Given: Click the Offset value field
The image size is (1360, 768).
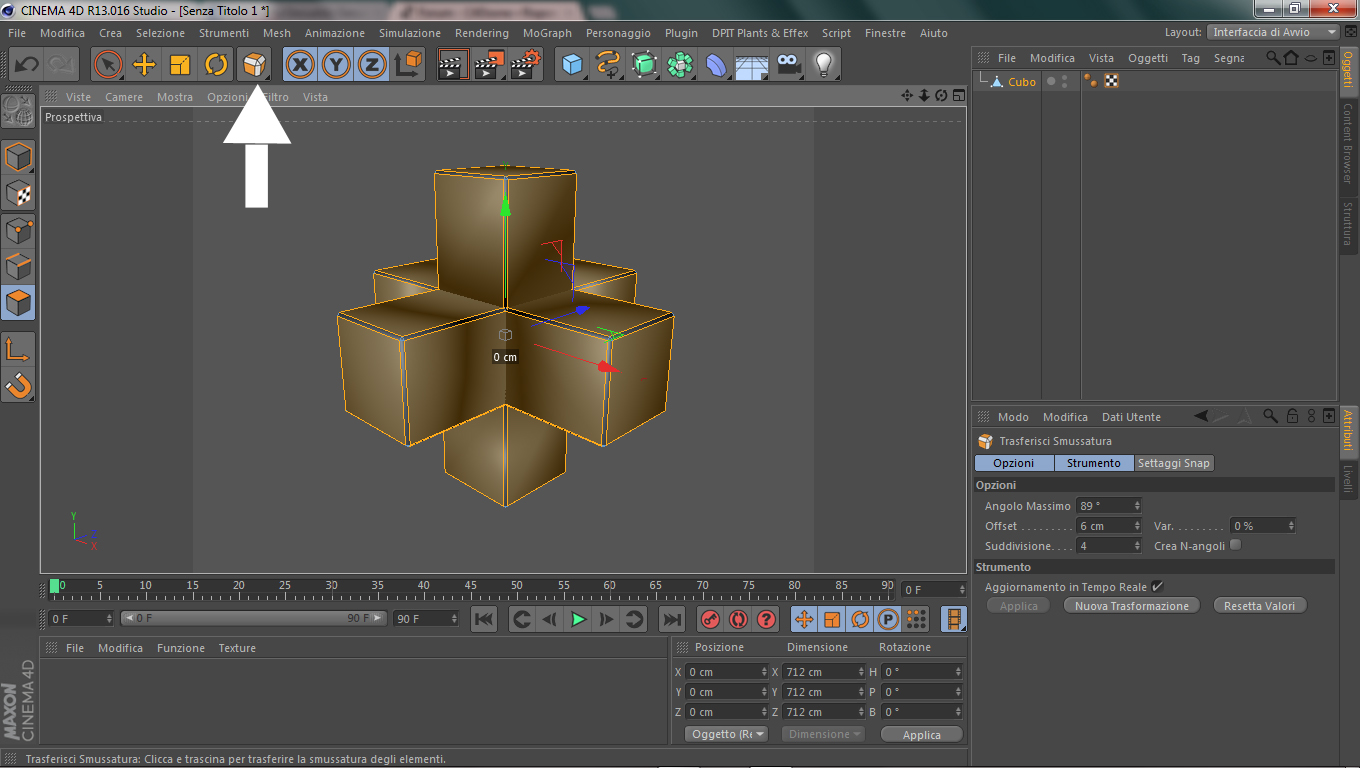Looking at the screenshot, I should [x=1107, y=526].
